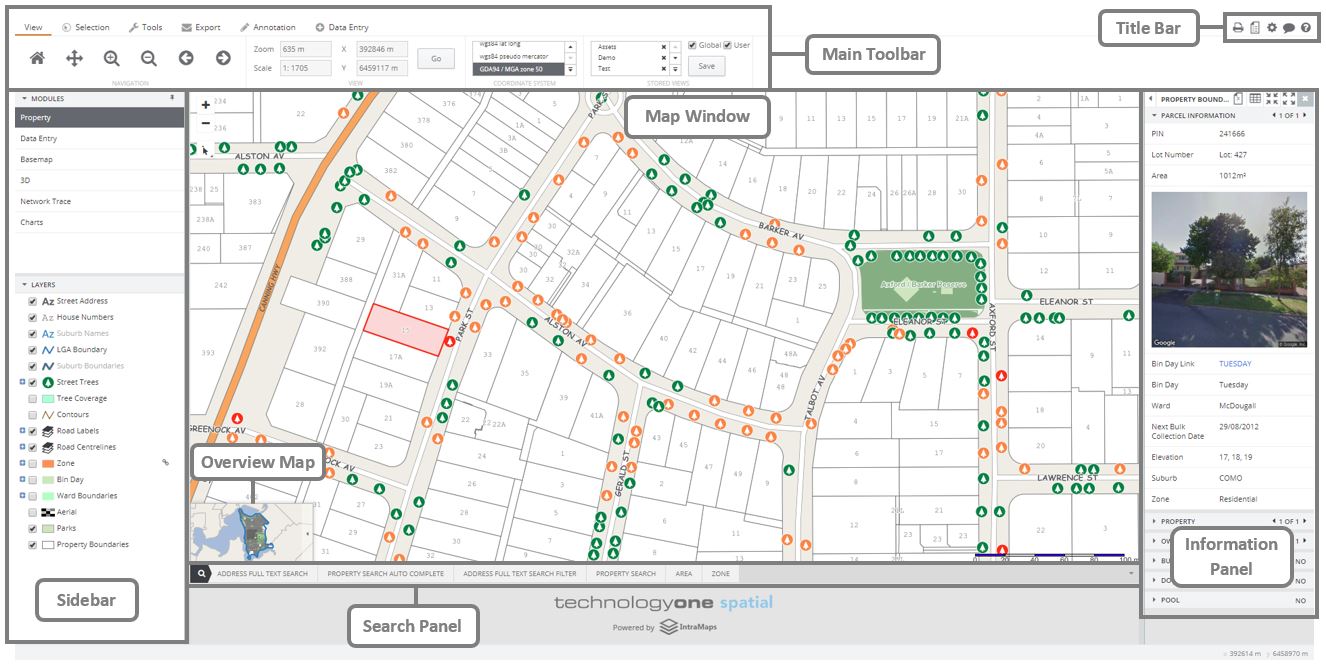Collapse all sections icon in information panel
Image resolution: width=1326 pixels, height=668 pixels.
1272,99
